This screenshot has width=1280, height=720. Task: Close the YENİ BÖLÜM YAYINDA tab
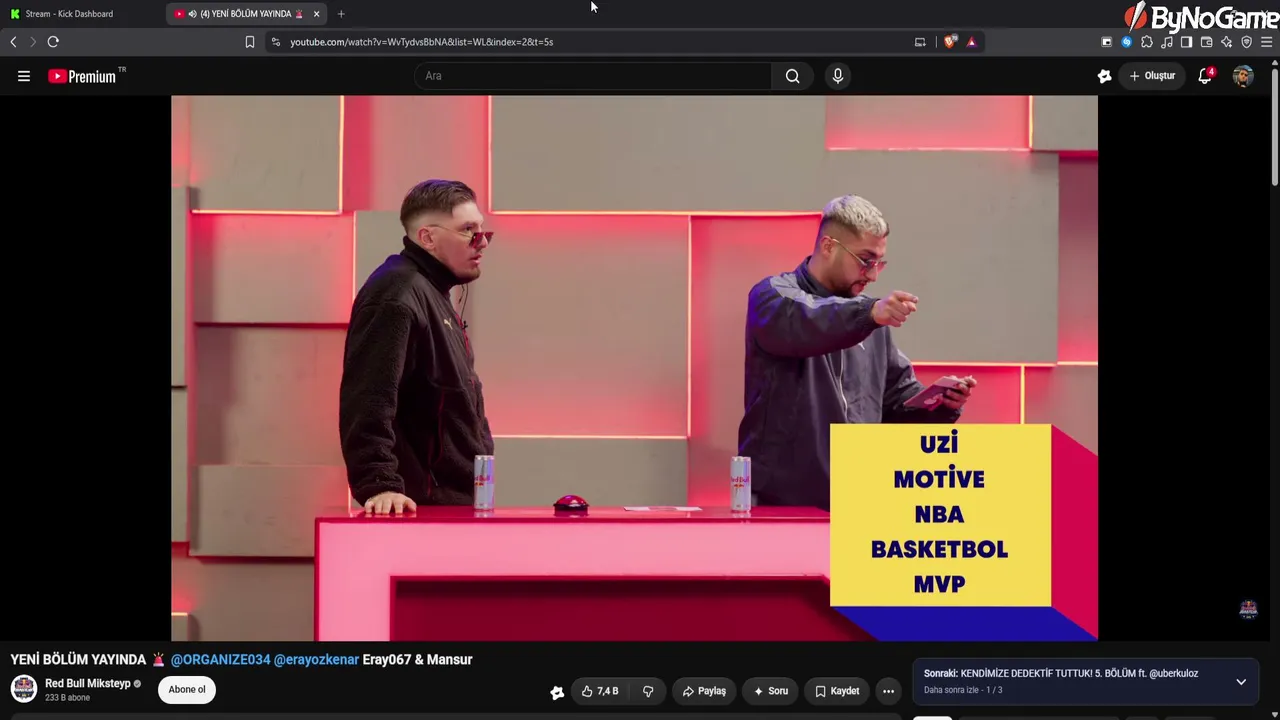coord(316,14)
